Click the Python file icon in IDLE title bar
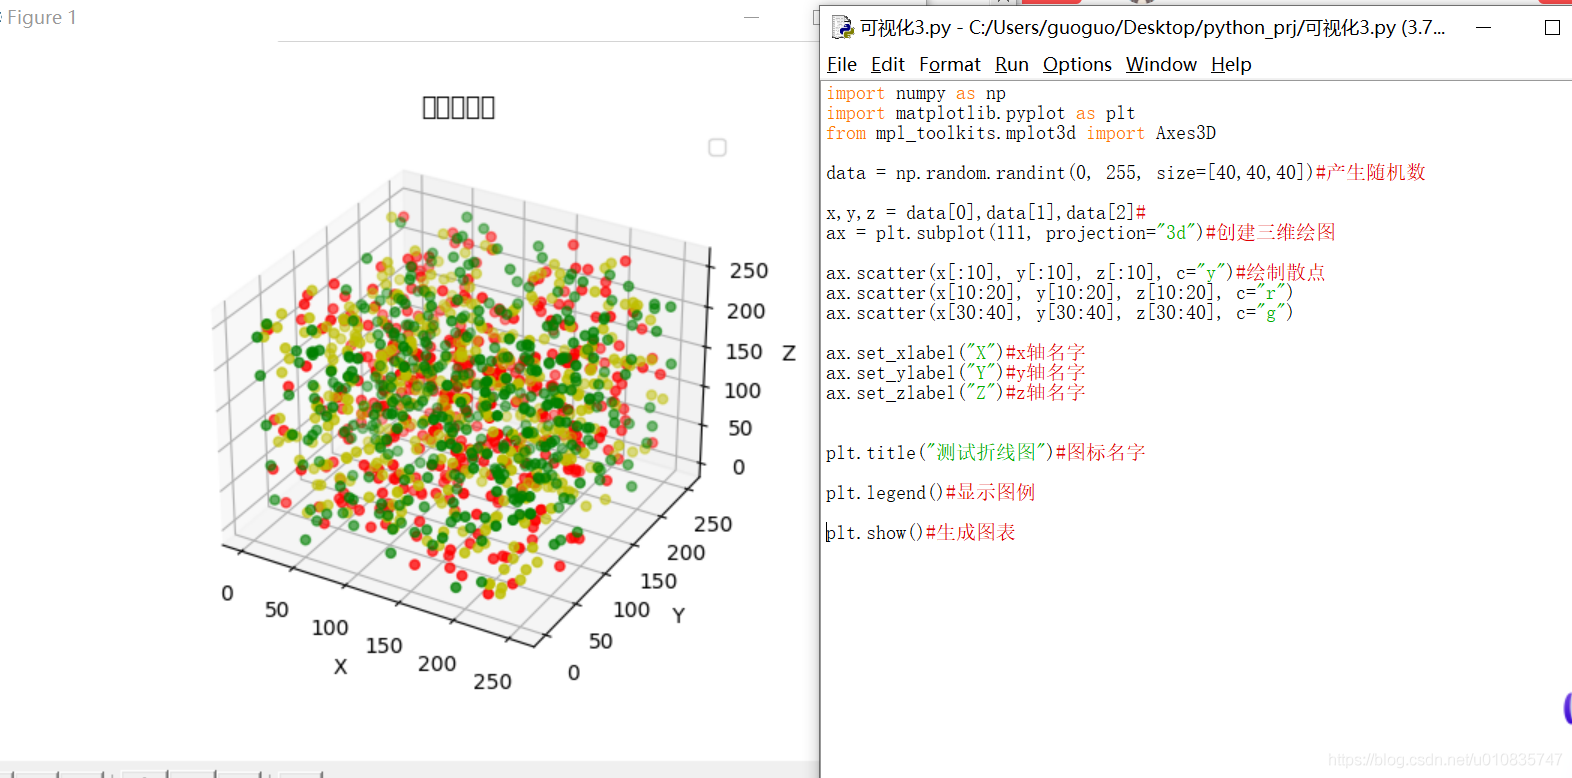 [x=843, y=27]
